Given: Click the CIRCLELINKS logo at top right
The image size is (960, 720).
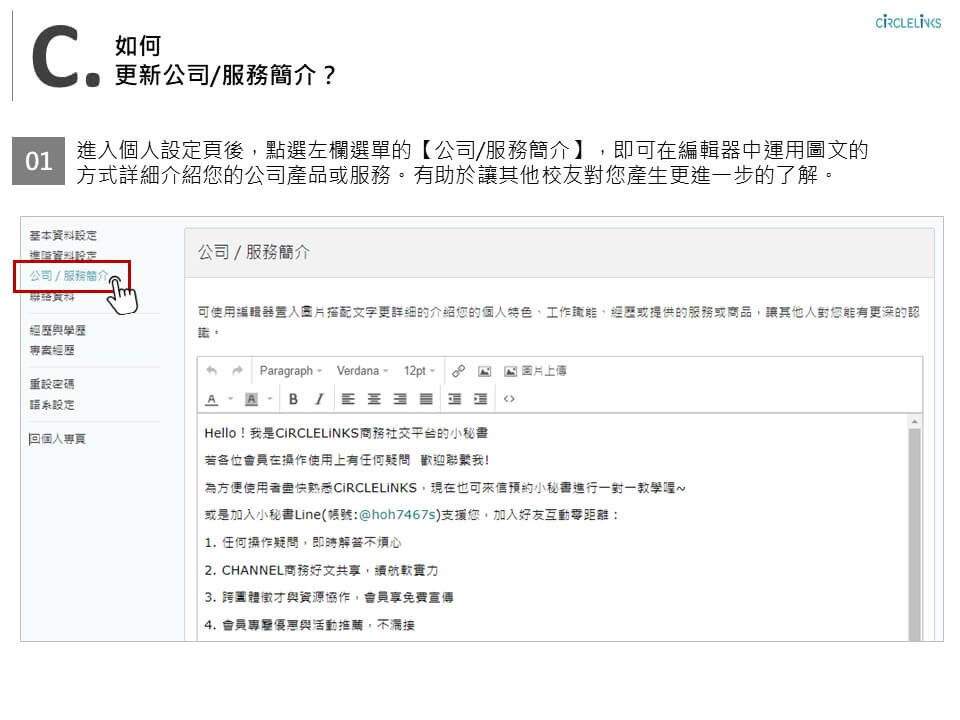Looking at the screenshot, I should coord(908,23).
